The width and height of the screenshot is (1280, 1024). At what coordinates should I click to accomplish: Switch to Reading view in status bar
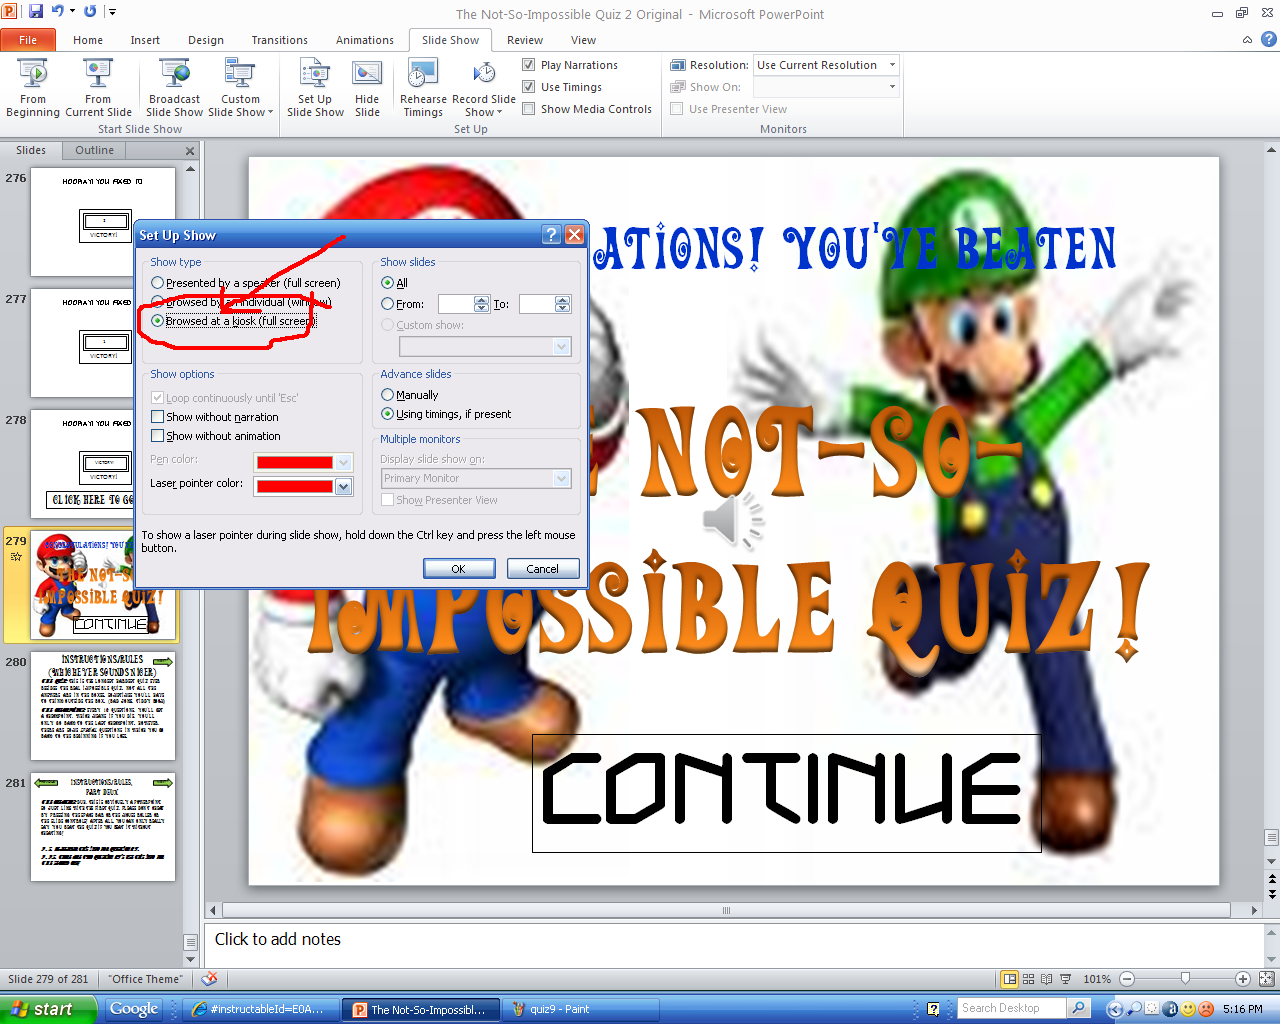click(x=1046, y=979)
